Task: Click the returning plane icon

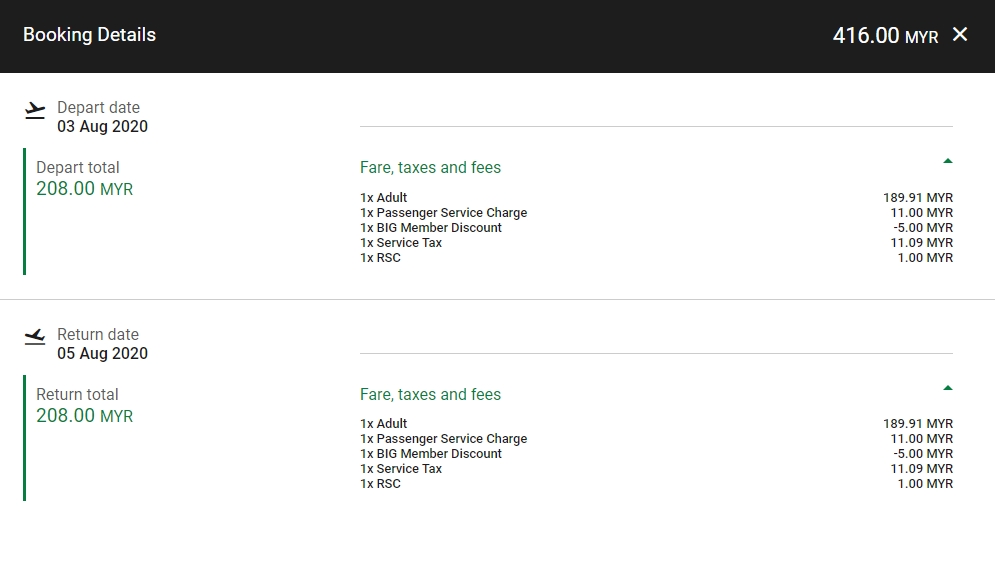Action: point(36,337)
